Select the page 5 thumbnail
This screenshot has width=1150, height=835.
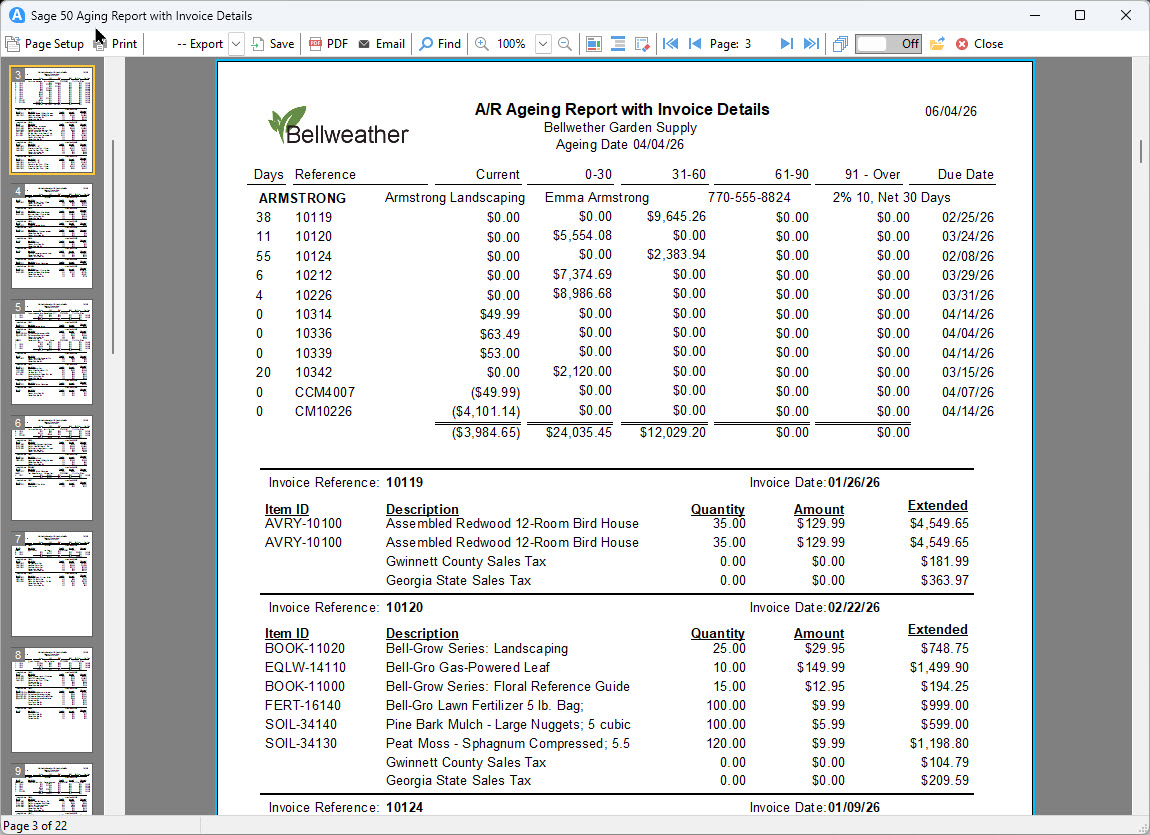[52, 352]
